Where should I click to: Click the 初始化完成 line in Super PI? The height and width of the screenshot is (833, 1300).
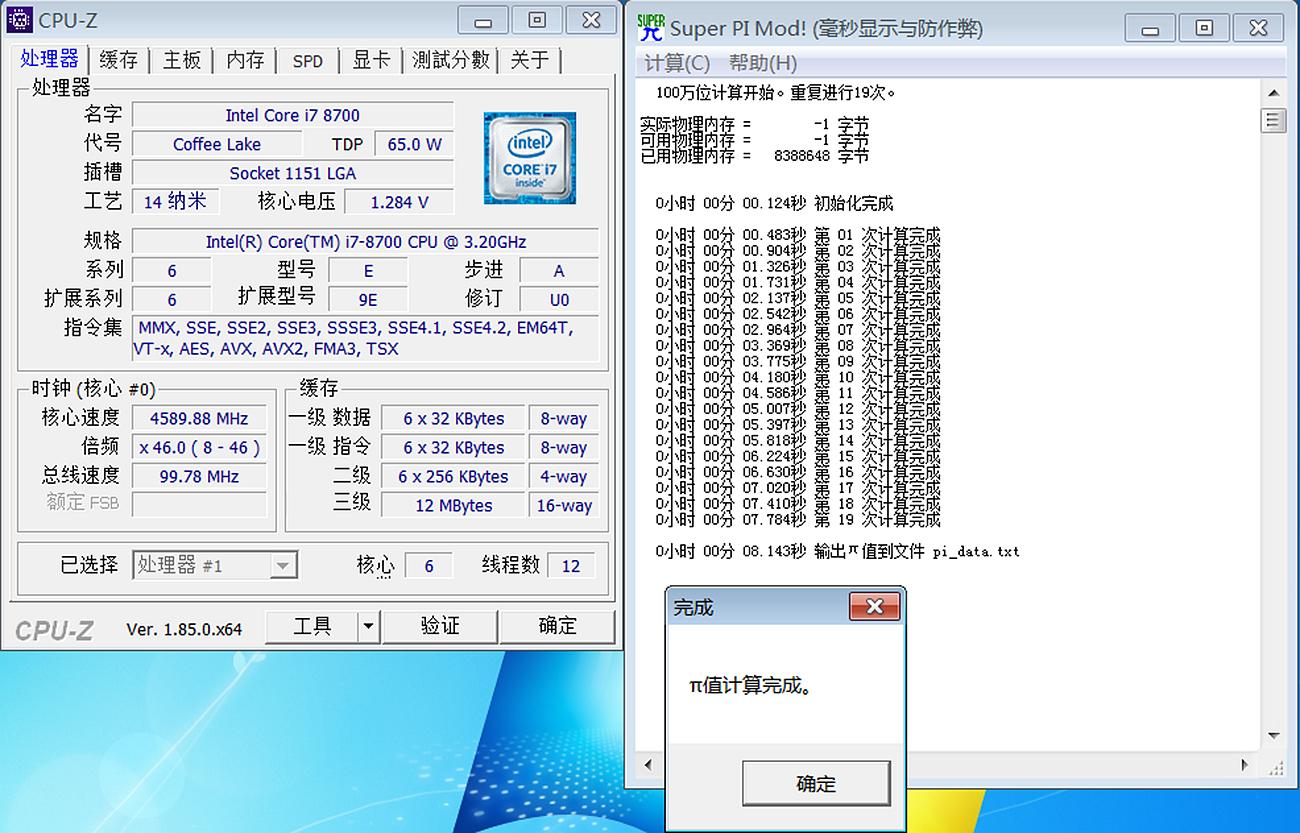point(775,204)
